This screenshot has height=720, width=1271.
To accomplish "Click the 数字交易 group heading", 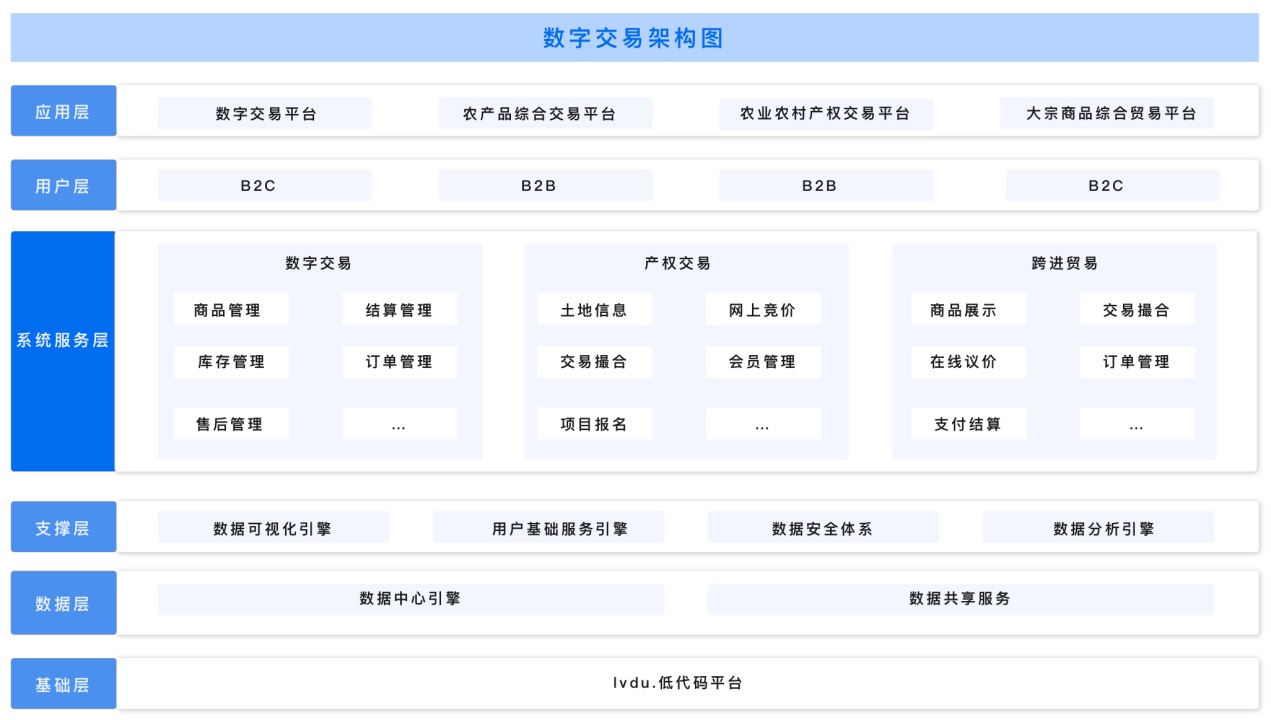I will click(319, 263).
